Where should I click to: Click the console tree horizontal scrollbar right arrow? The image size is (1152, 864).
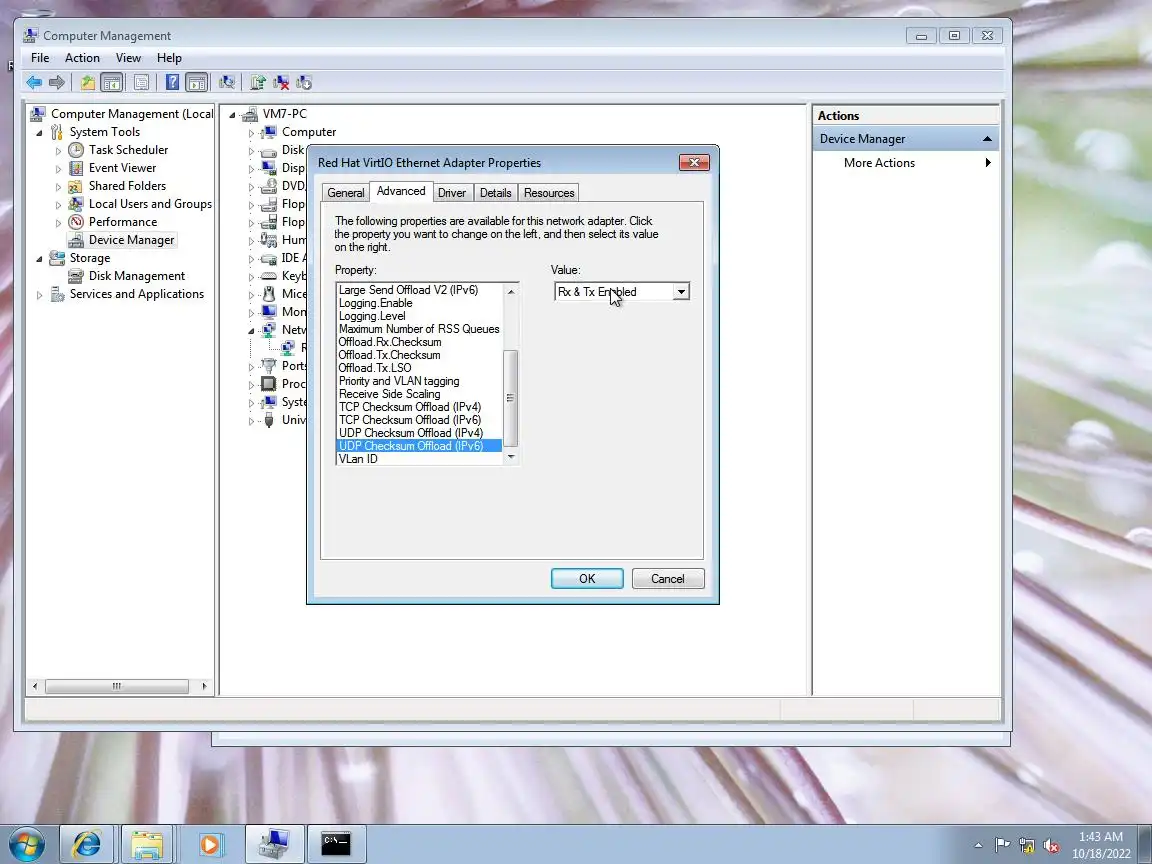click(x=204, y=686)
